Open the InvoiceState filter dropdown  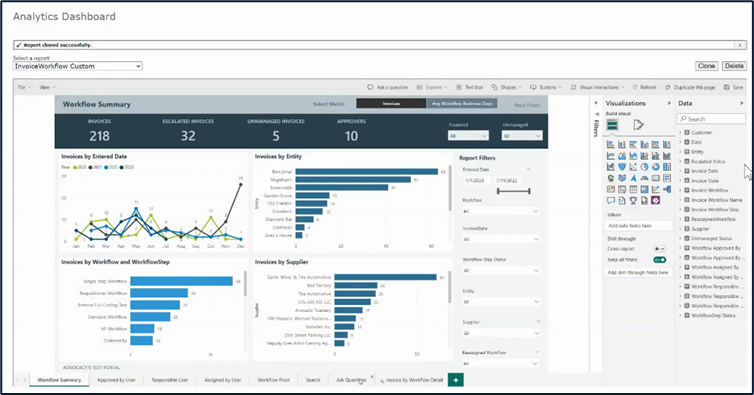point(500,239)
